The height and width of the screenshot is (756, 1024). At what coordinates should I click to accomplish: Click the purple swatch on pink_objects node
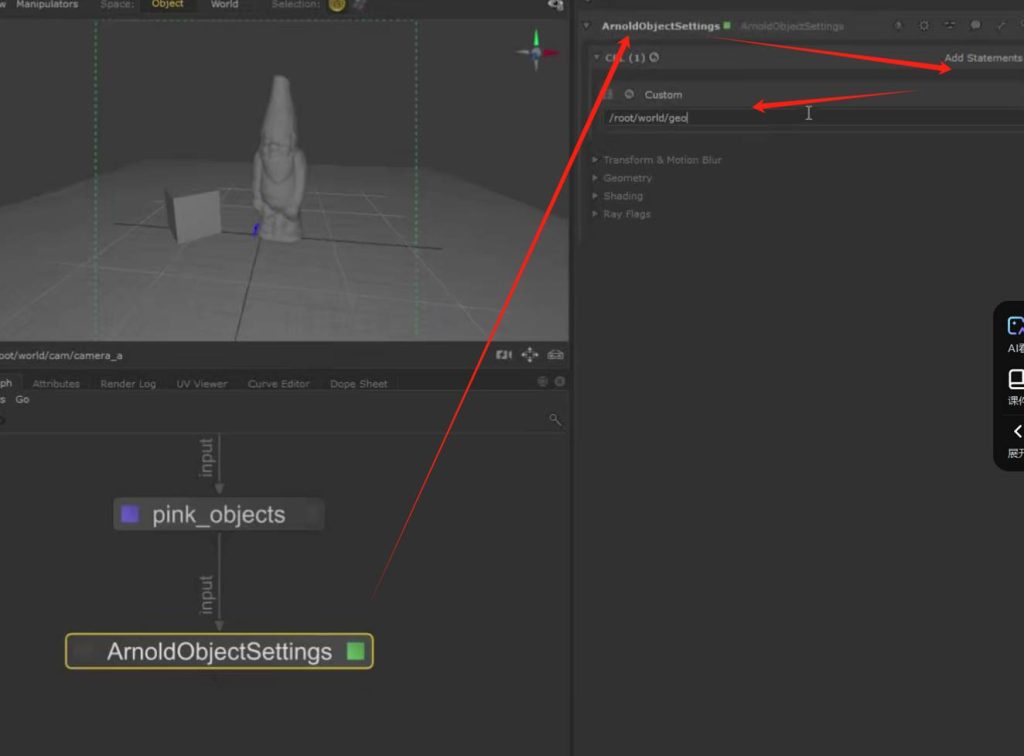click(x=130, y=515)
